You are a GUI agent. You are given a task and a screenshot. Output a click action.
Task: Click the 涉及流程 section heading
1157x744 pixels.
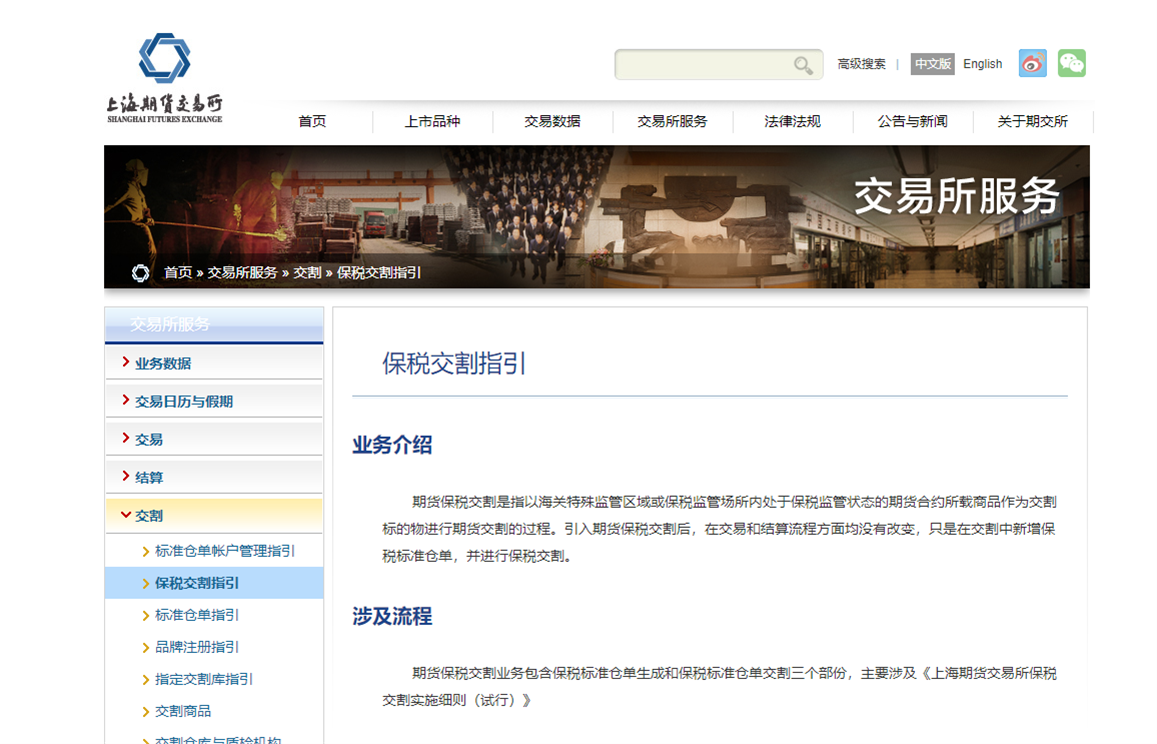(392, 616)
